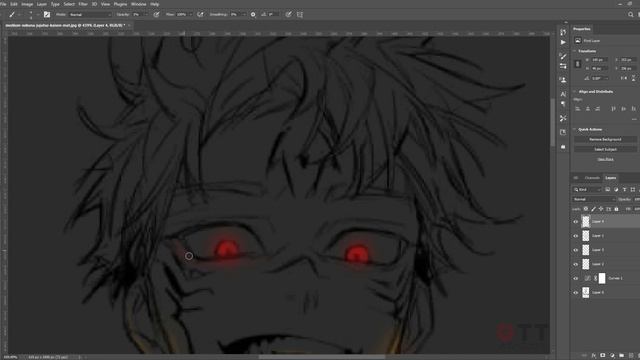Click the canvas horizontal scrollbar
The height and width of the screenshot is (360, 640).
coord(322,357)
